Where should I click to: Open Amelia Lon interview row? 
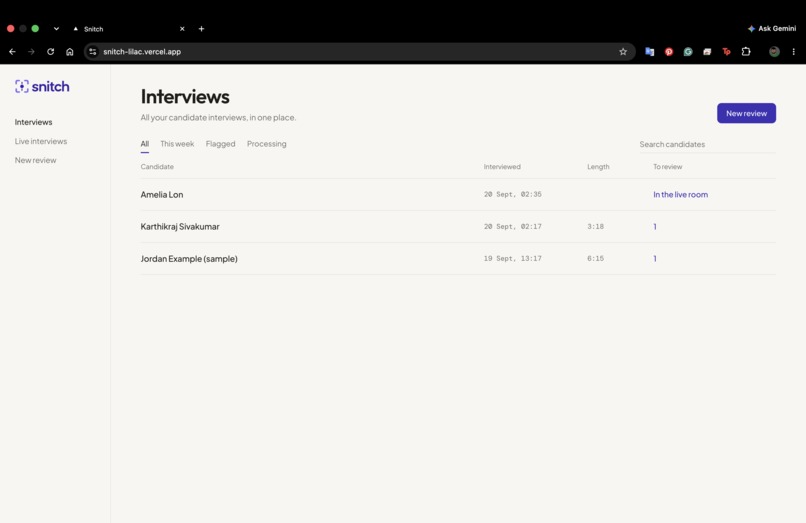click(x=458, y=194)
